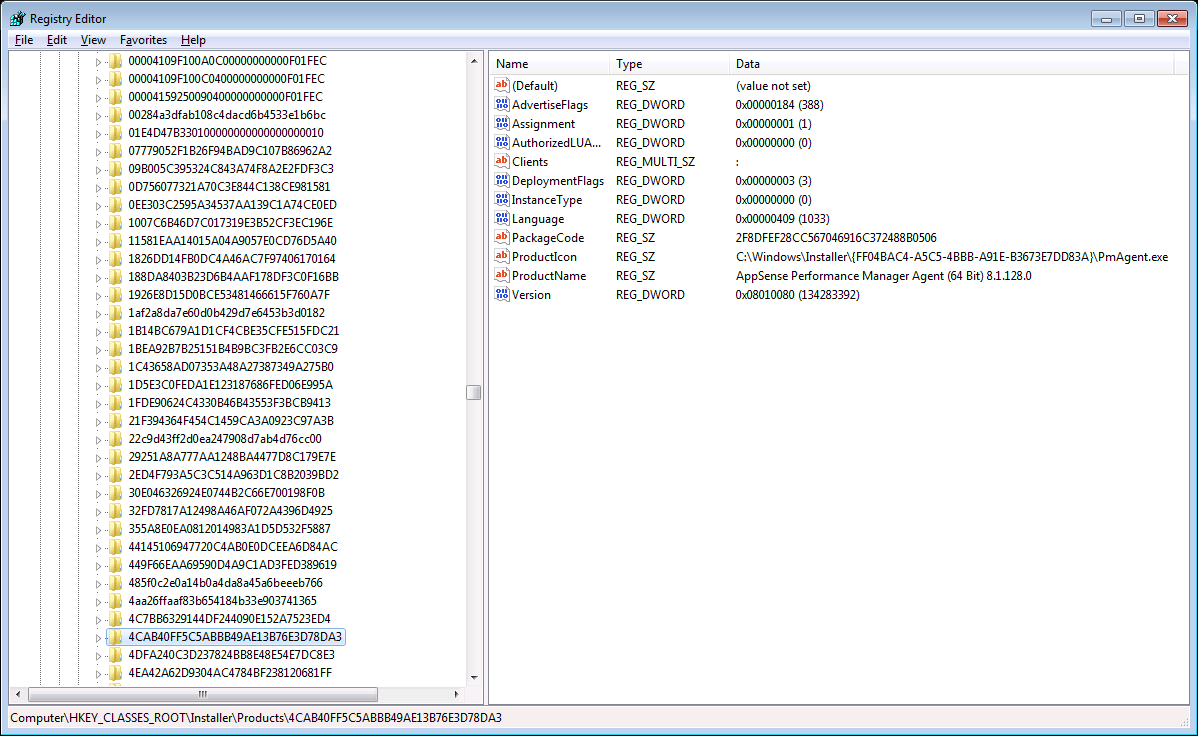Screen dimensions: 1198x736
Task: Click the ProductName string icon
Action: (502, 275)
